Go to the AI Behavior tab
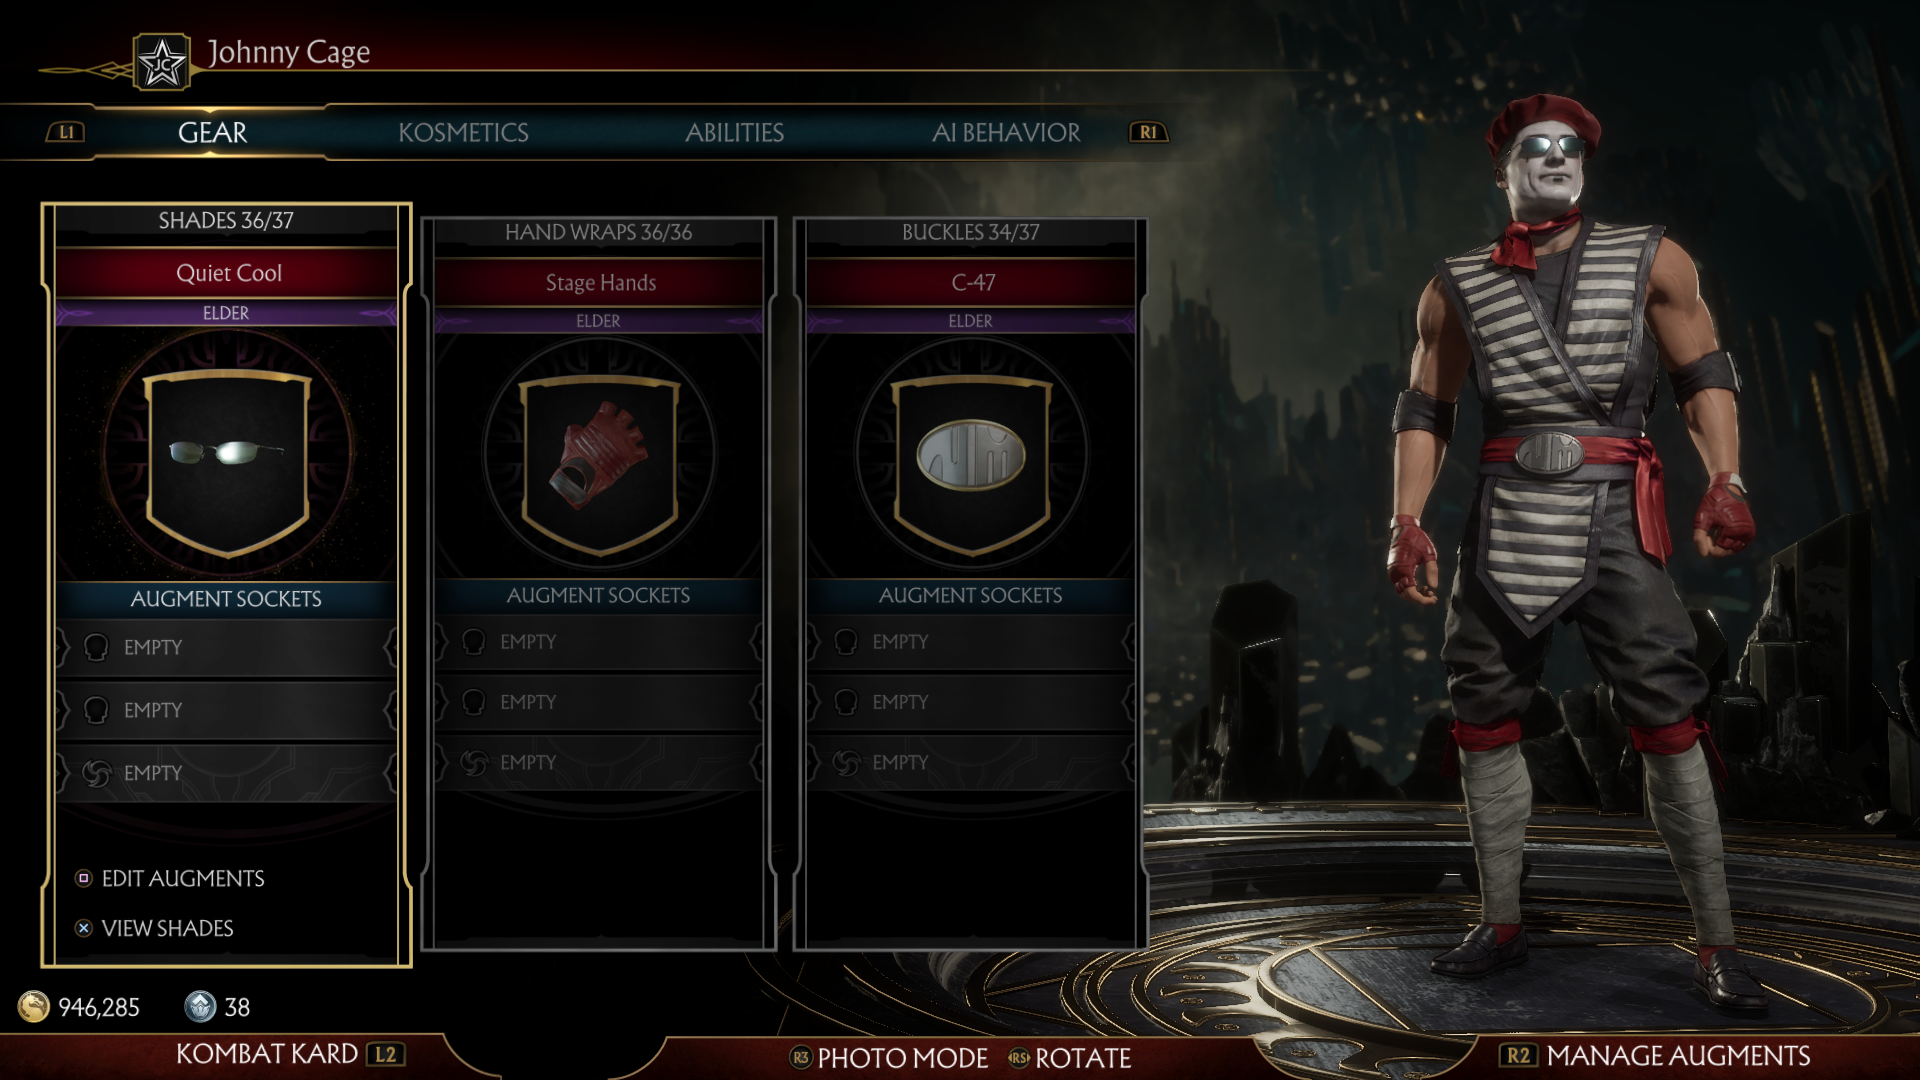 pos(1006,133)
